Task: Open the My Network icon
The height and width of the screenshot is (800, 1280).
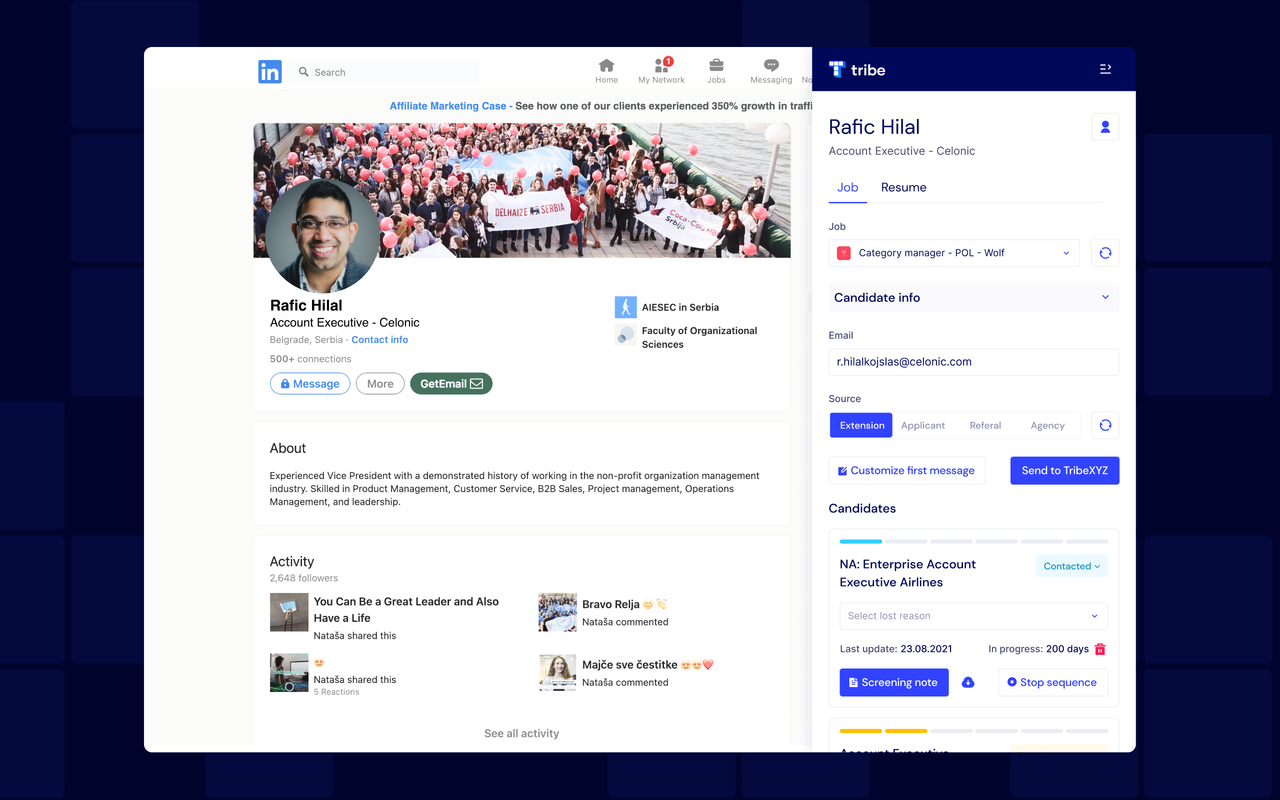Action: (661, 65)
